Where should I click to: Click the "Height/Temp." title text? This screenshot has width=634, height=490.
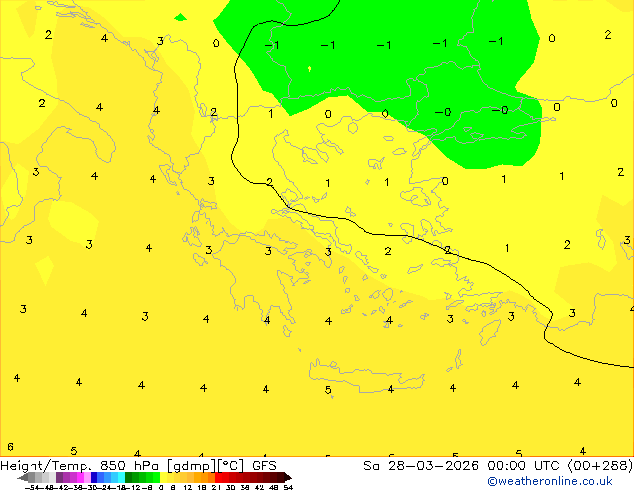pyautogui.click(x=46, y=466)
